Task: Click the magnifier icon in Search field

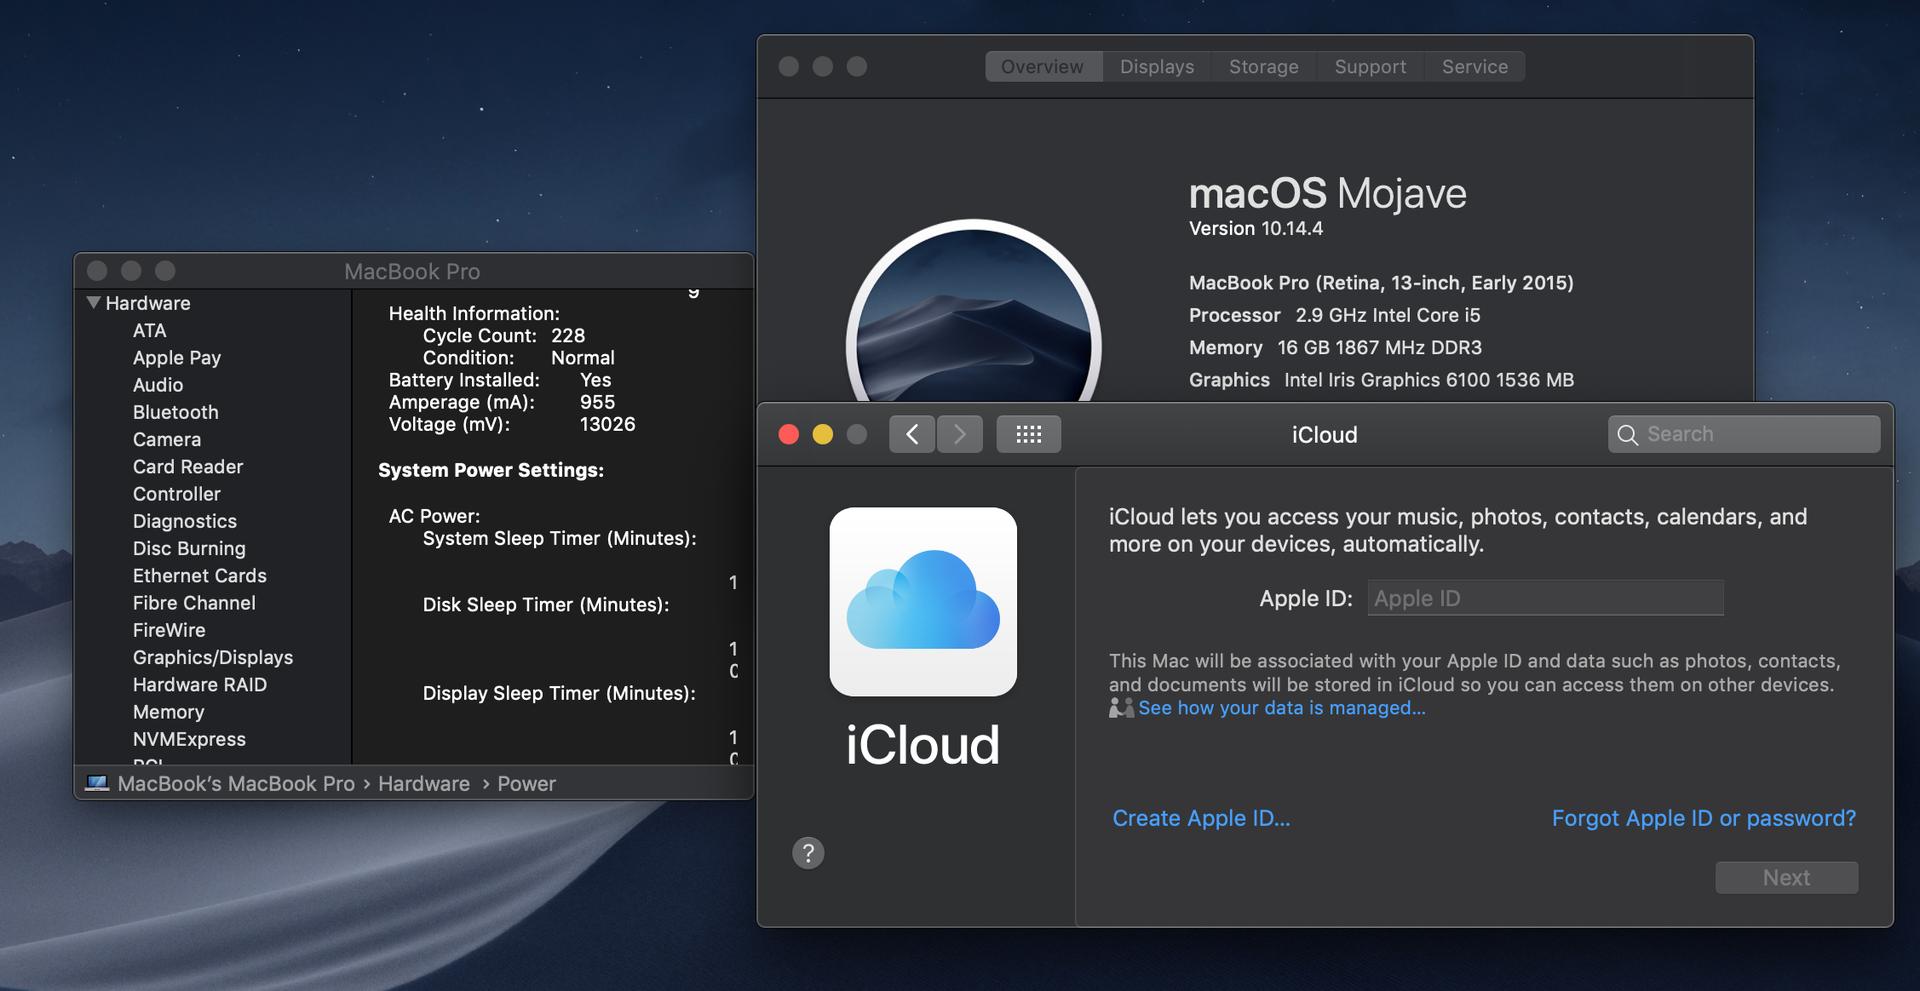Action: coord(1627,435)
